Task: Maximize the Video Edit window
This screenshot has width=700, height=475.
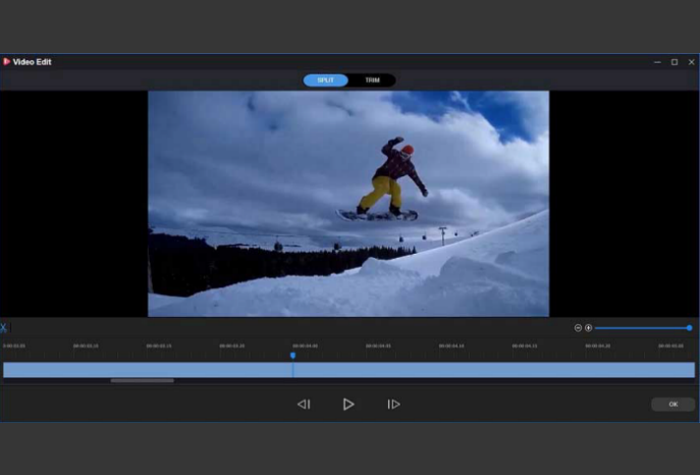Action: (x=675, y=62)
